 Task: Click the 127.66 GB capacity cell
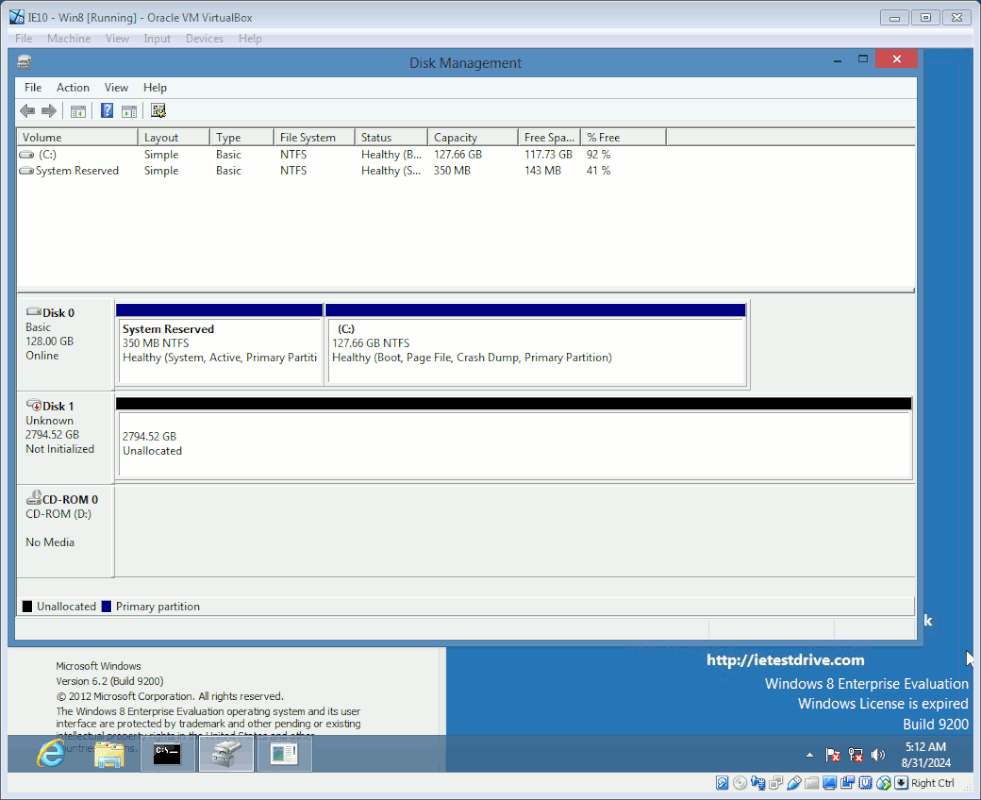tap(458, 154)
